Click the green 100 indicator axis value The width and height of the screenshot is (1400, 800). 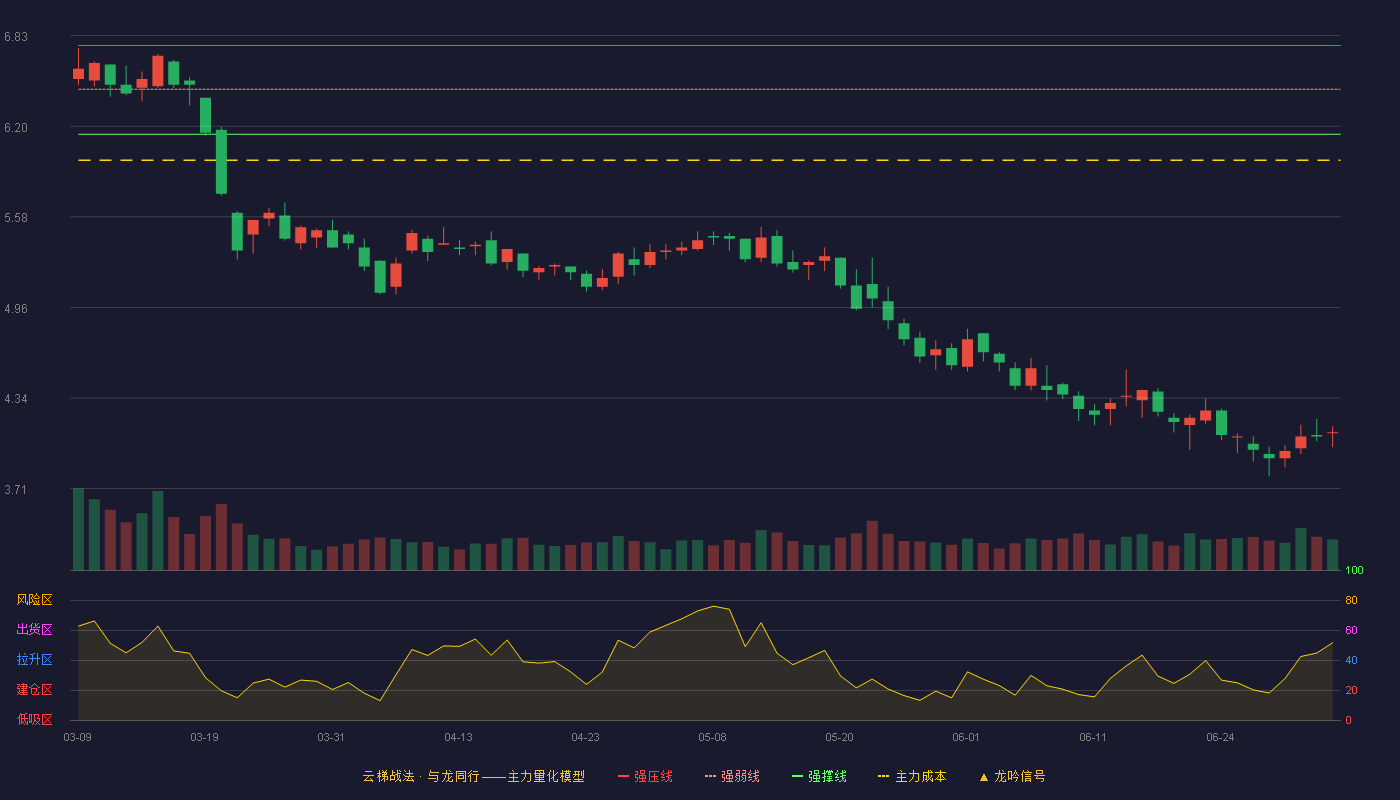(1355, 570)
